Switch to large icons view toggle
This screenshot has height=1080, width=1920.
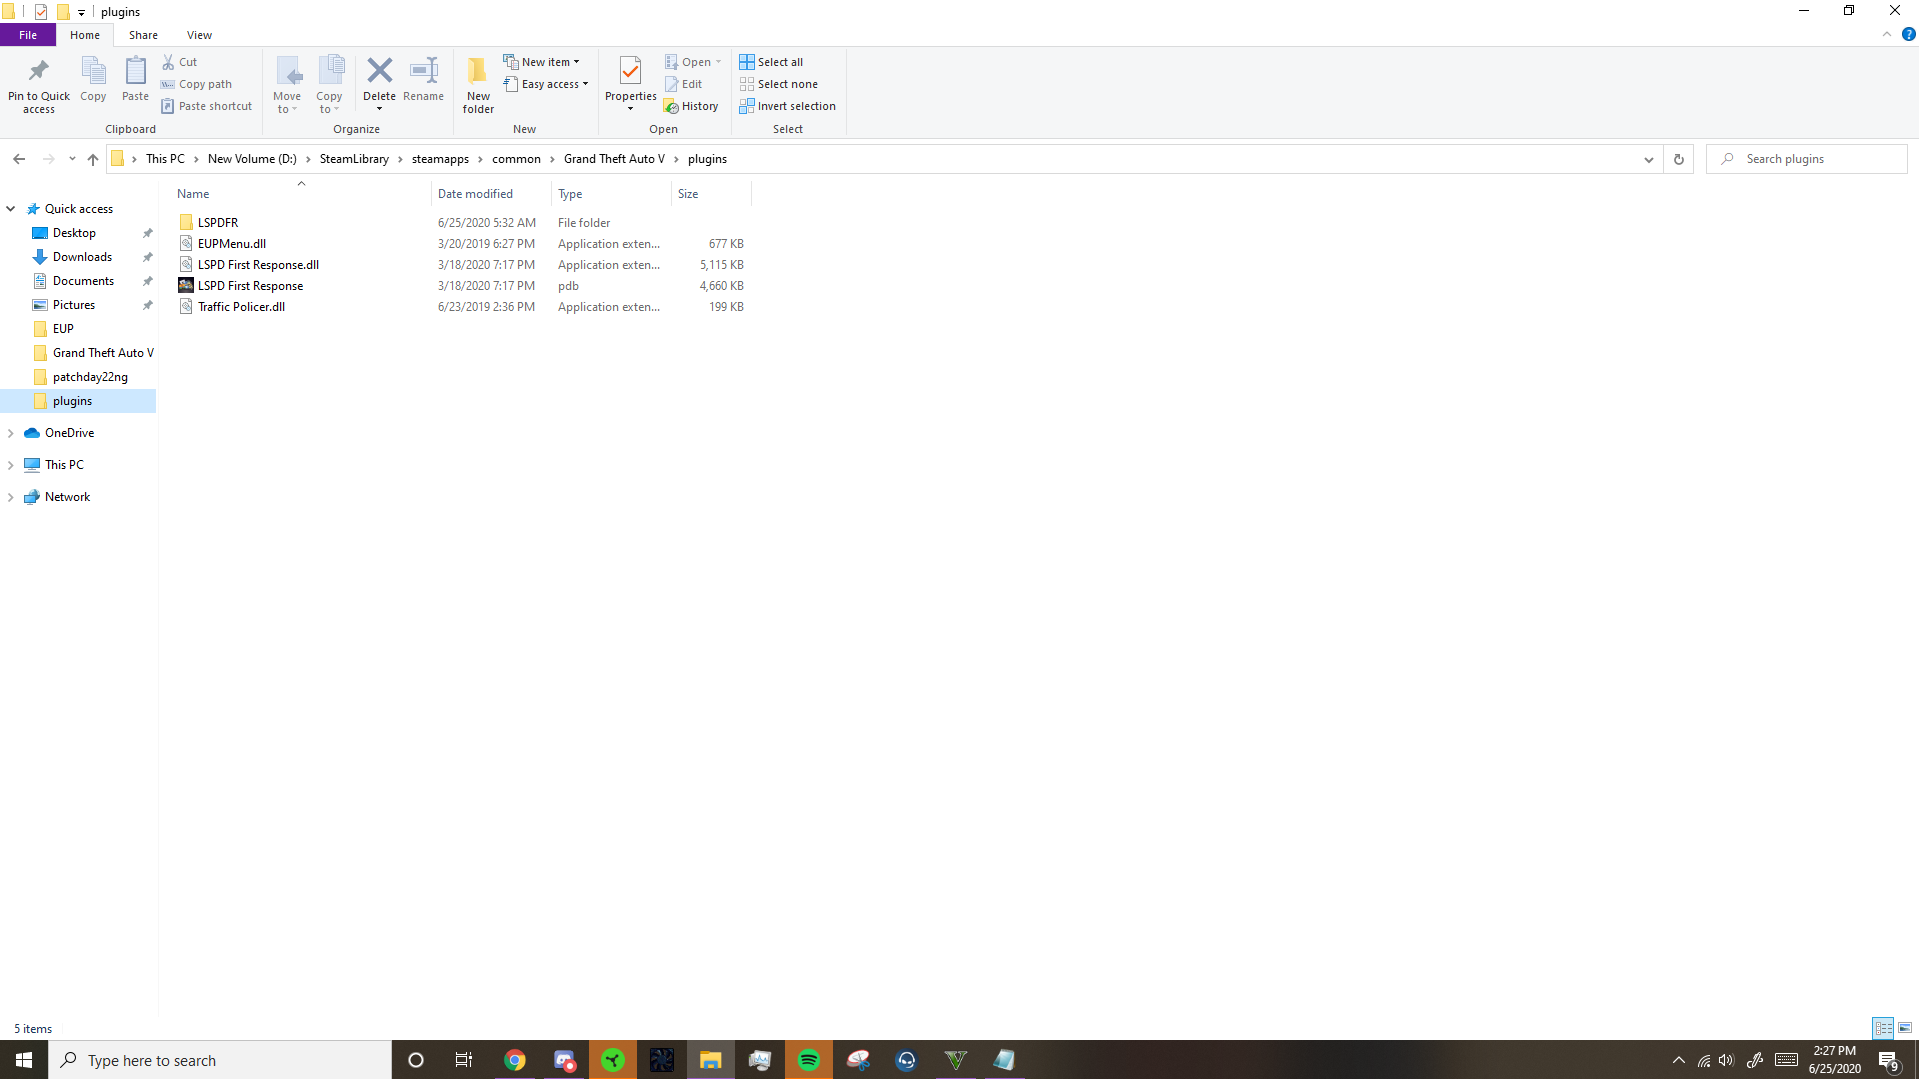[x=1905, y=1028]
